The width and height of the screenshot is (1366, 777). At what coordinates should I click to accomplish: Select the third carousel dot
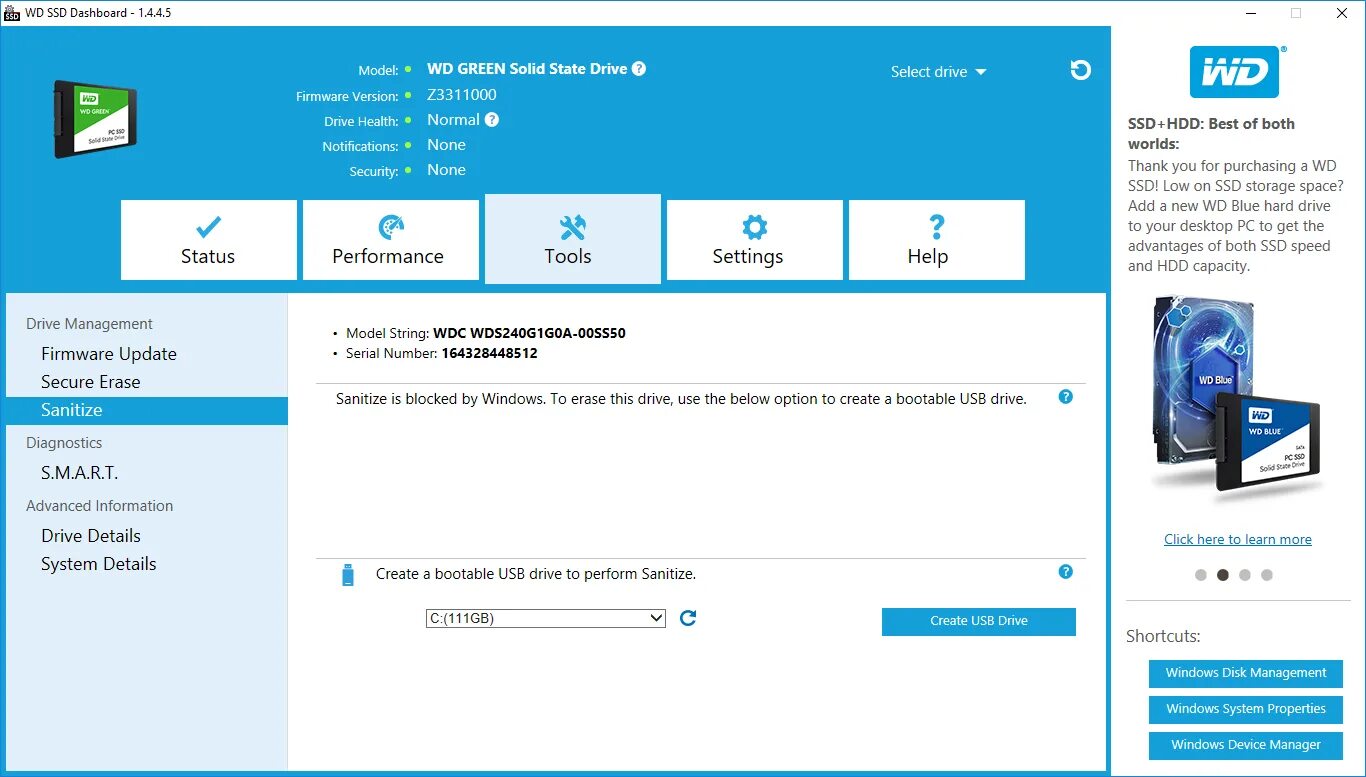(x=1245, y=575)
